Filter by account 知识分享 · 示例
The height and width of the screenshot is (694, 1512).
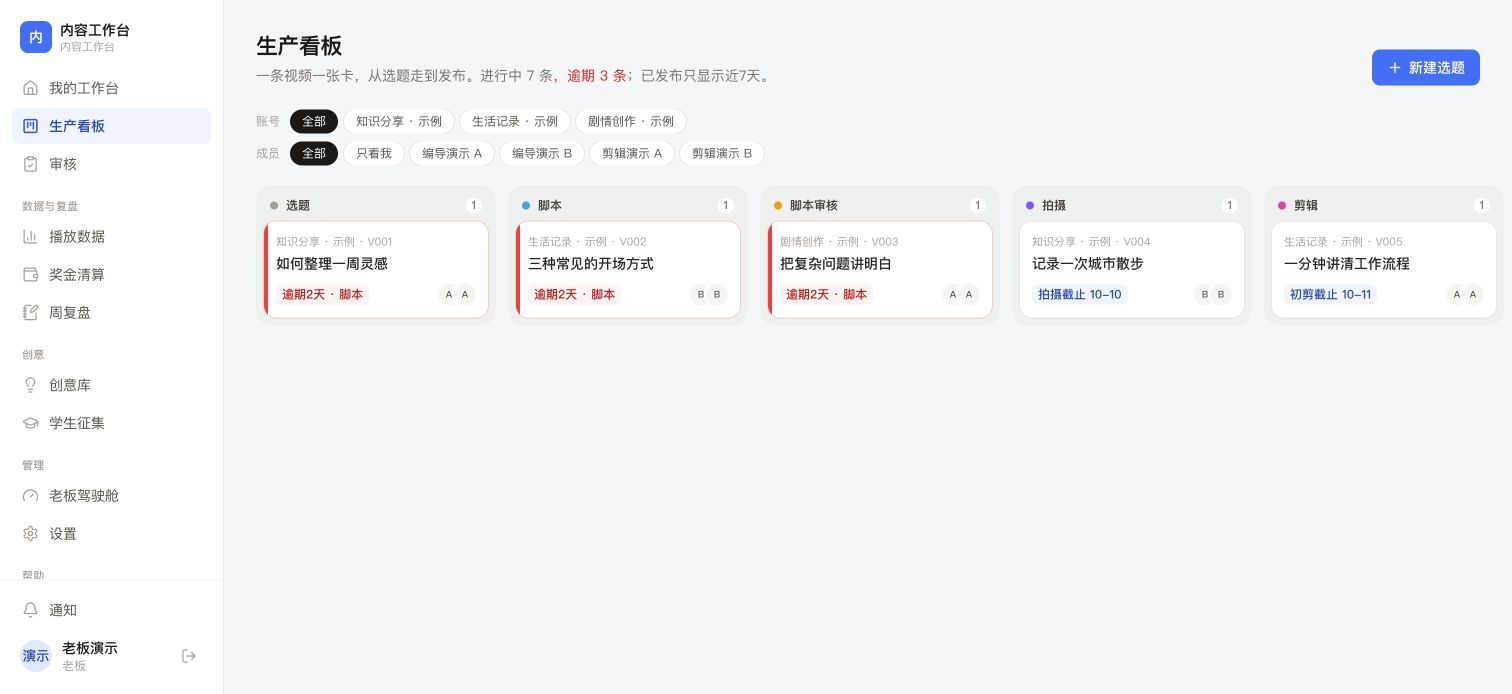pos(399,121)
